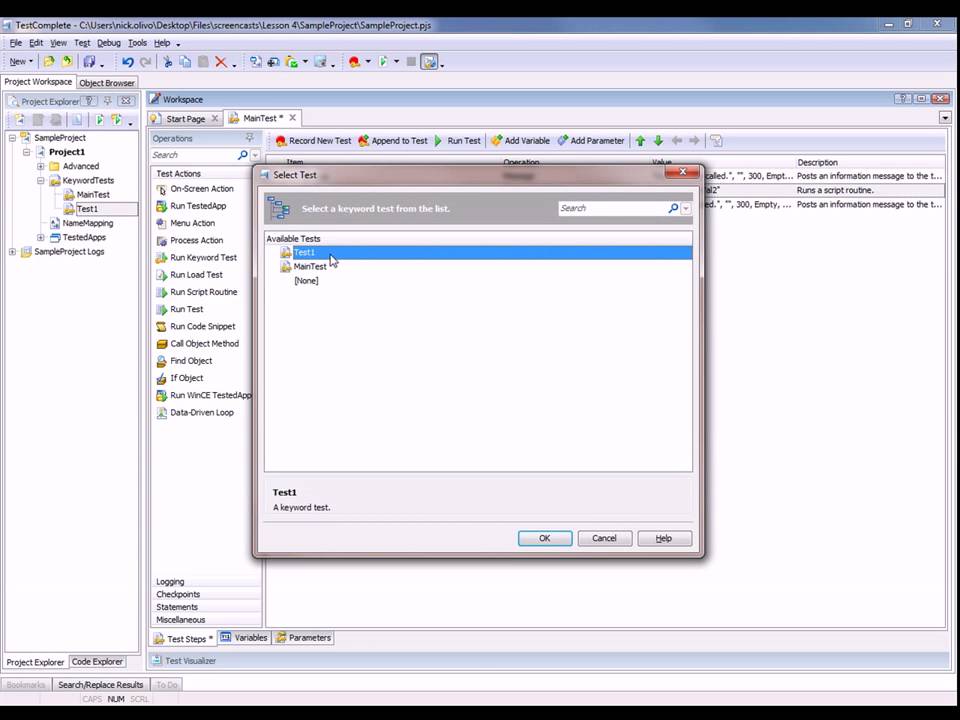
Task: Click the red Delete X icon
Action: [221, 62]
